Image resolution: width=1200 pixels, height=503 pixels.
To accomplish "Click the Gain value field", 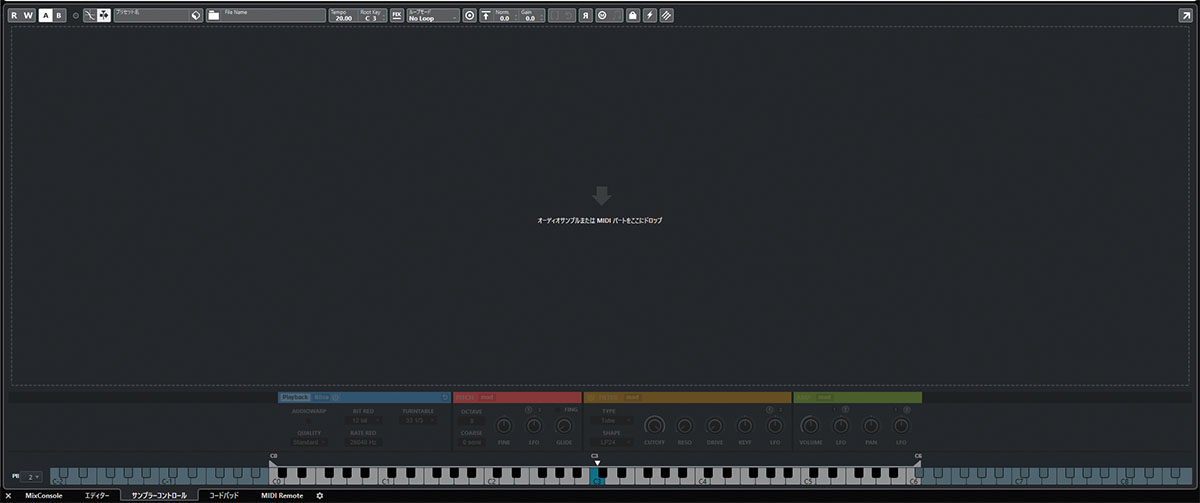I will coord(532,18).
